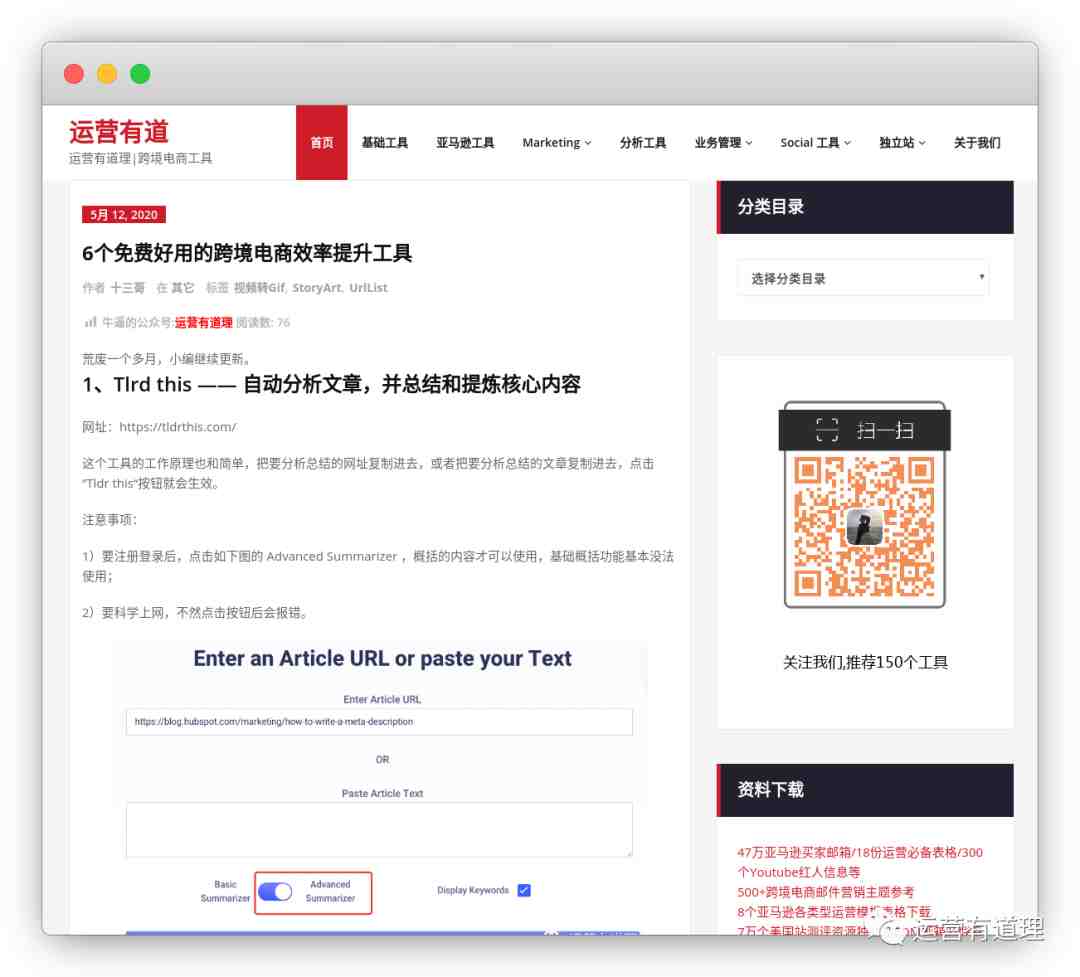Expand the 独立站 dropdown menu

tap(902, 143)
